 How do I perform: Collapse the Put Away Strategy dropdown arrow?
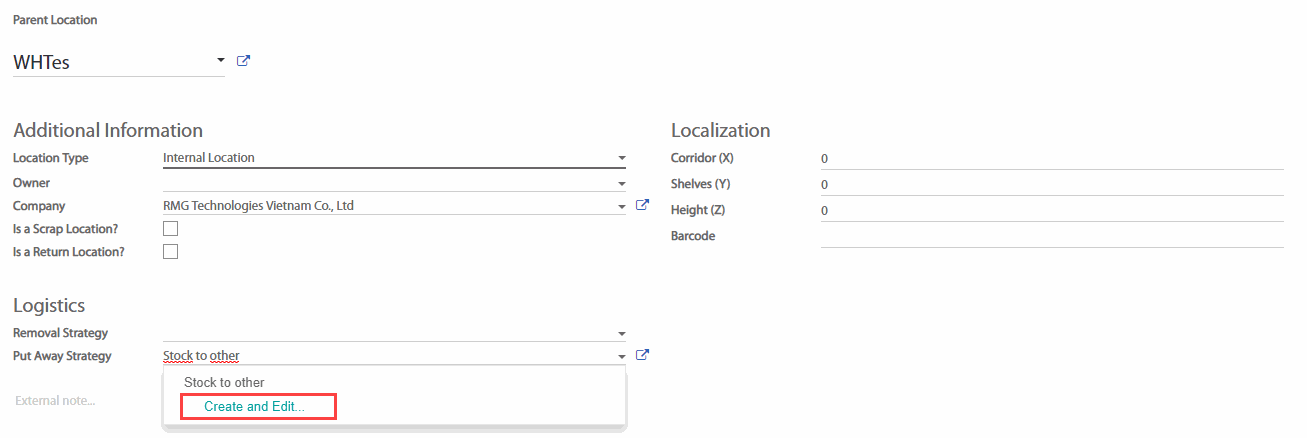click(621, 356)
